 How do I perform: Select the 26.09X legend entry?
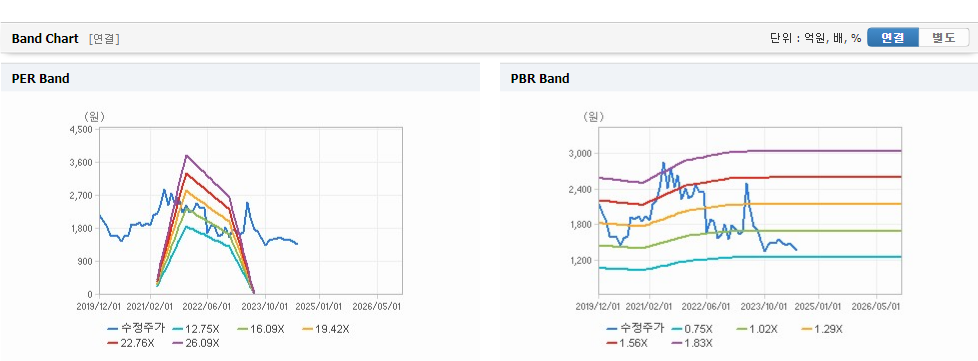(195, 343)
